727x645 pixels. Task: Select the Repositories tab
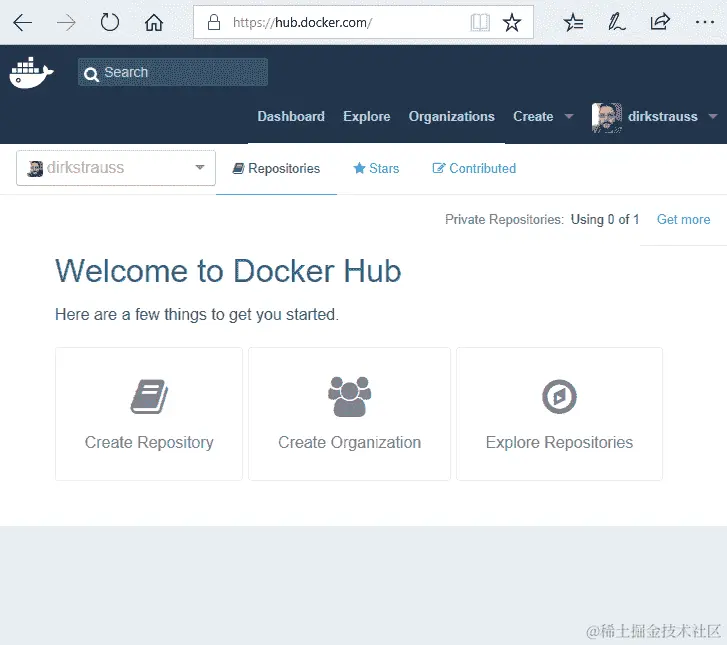(276, 168)
